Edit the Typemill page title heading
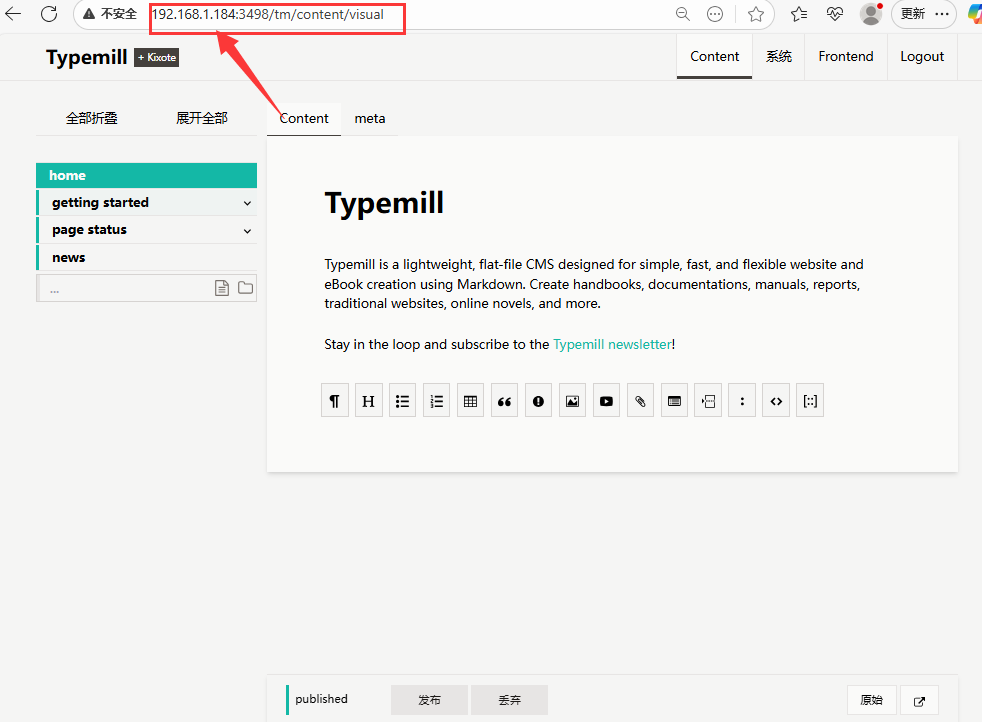982x722 pixels. click(x=384, y=203)
